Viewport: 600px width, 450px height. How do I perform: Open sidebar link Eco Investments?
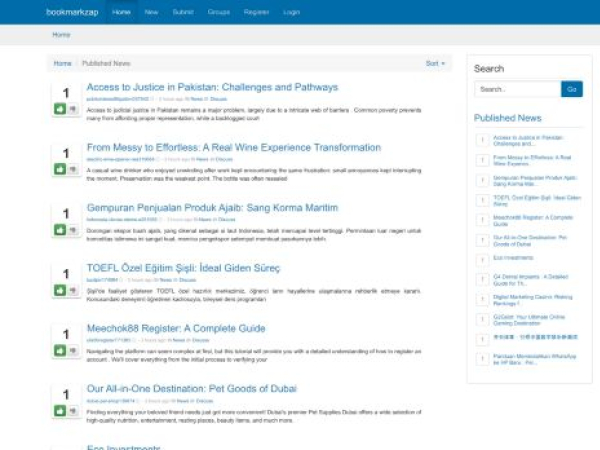pos(513,258)
